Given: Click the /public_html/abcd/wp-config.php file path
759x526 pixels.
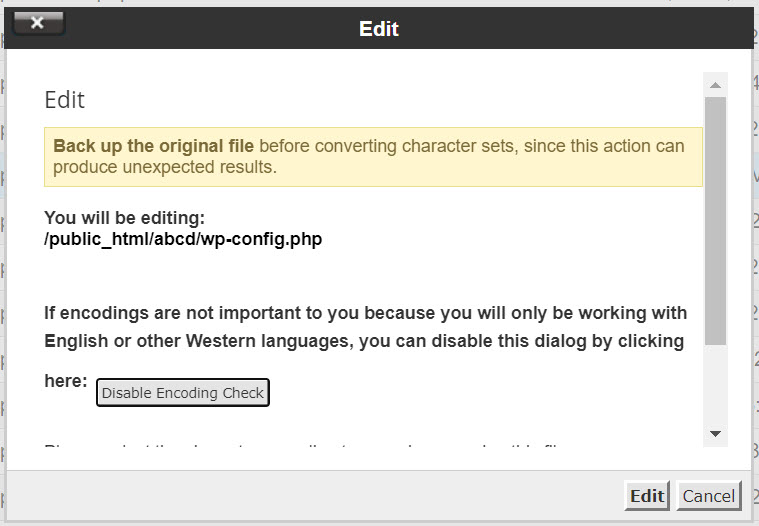Looking at the screenshot, I should [x=183, y=239].
